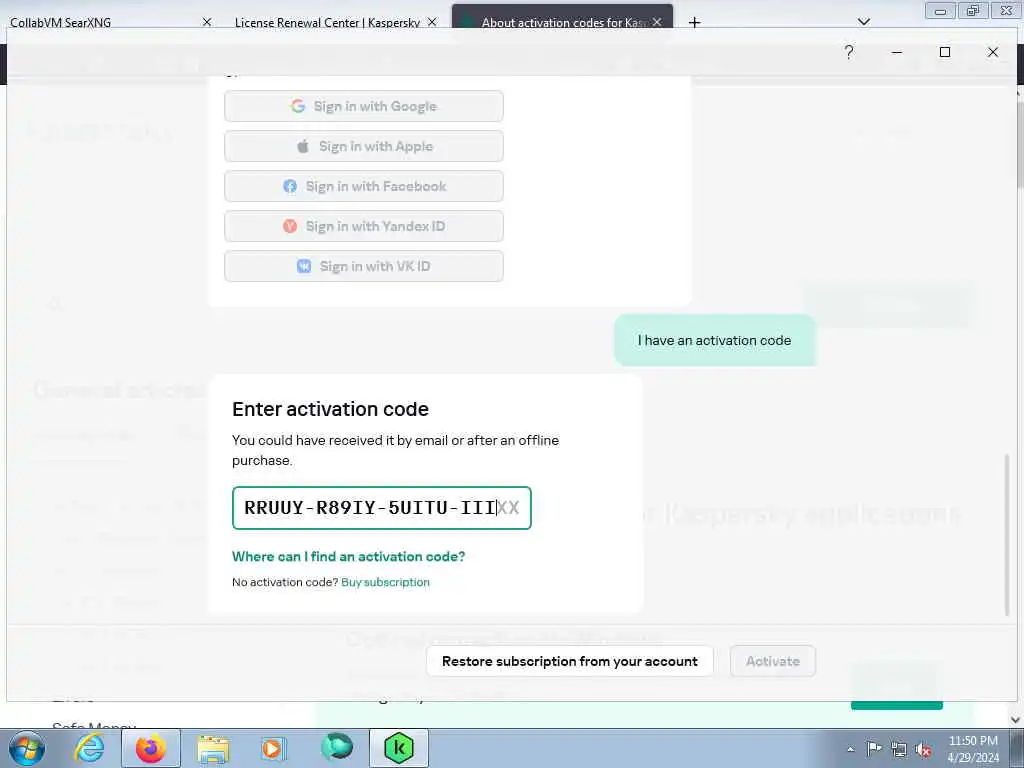Click scroll down arrow of browser scrollbar
The image size is (1024, 768).
tap(1016, 720)
